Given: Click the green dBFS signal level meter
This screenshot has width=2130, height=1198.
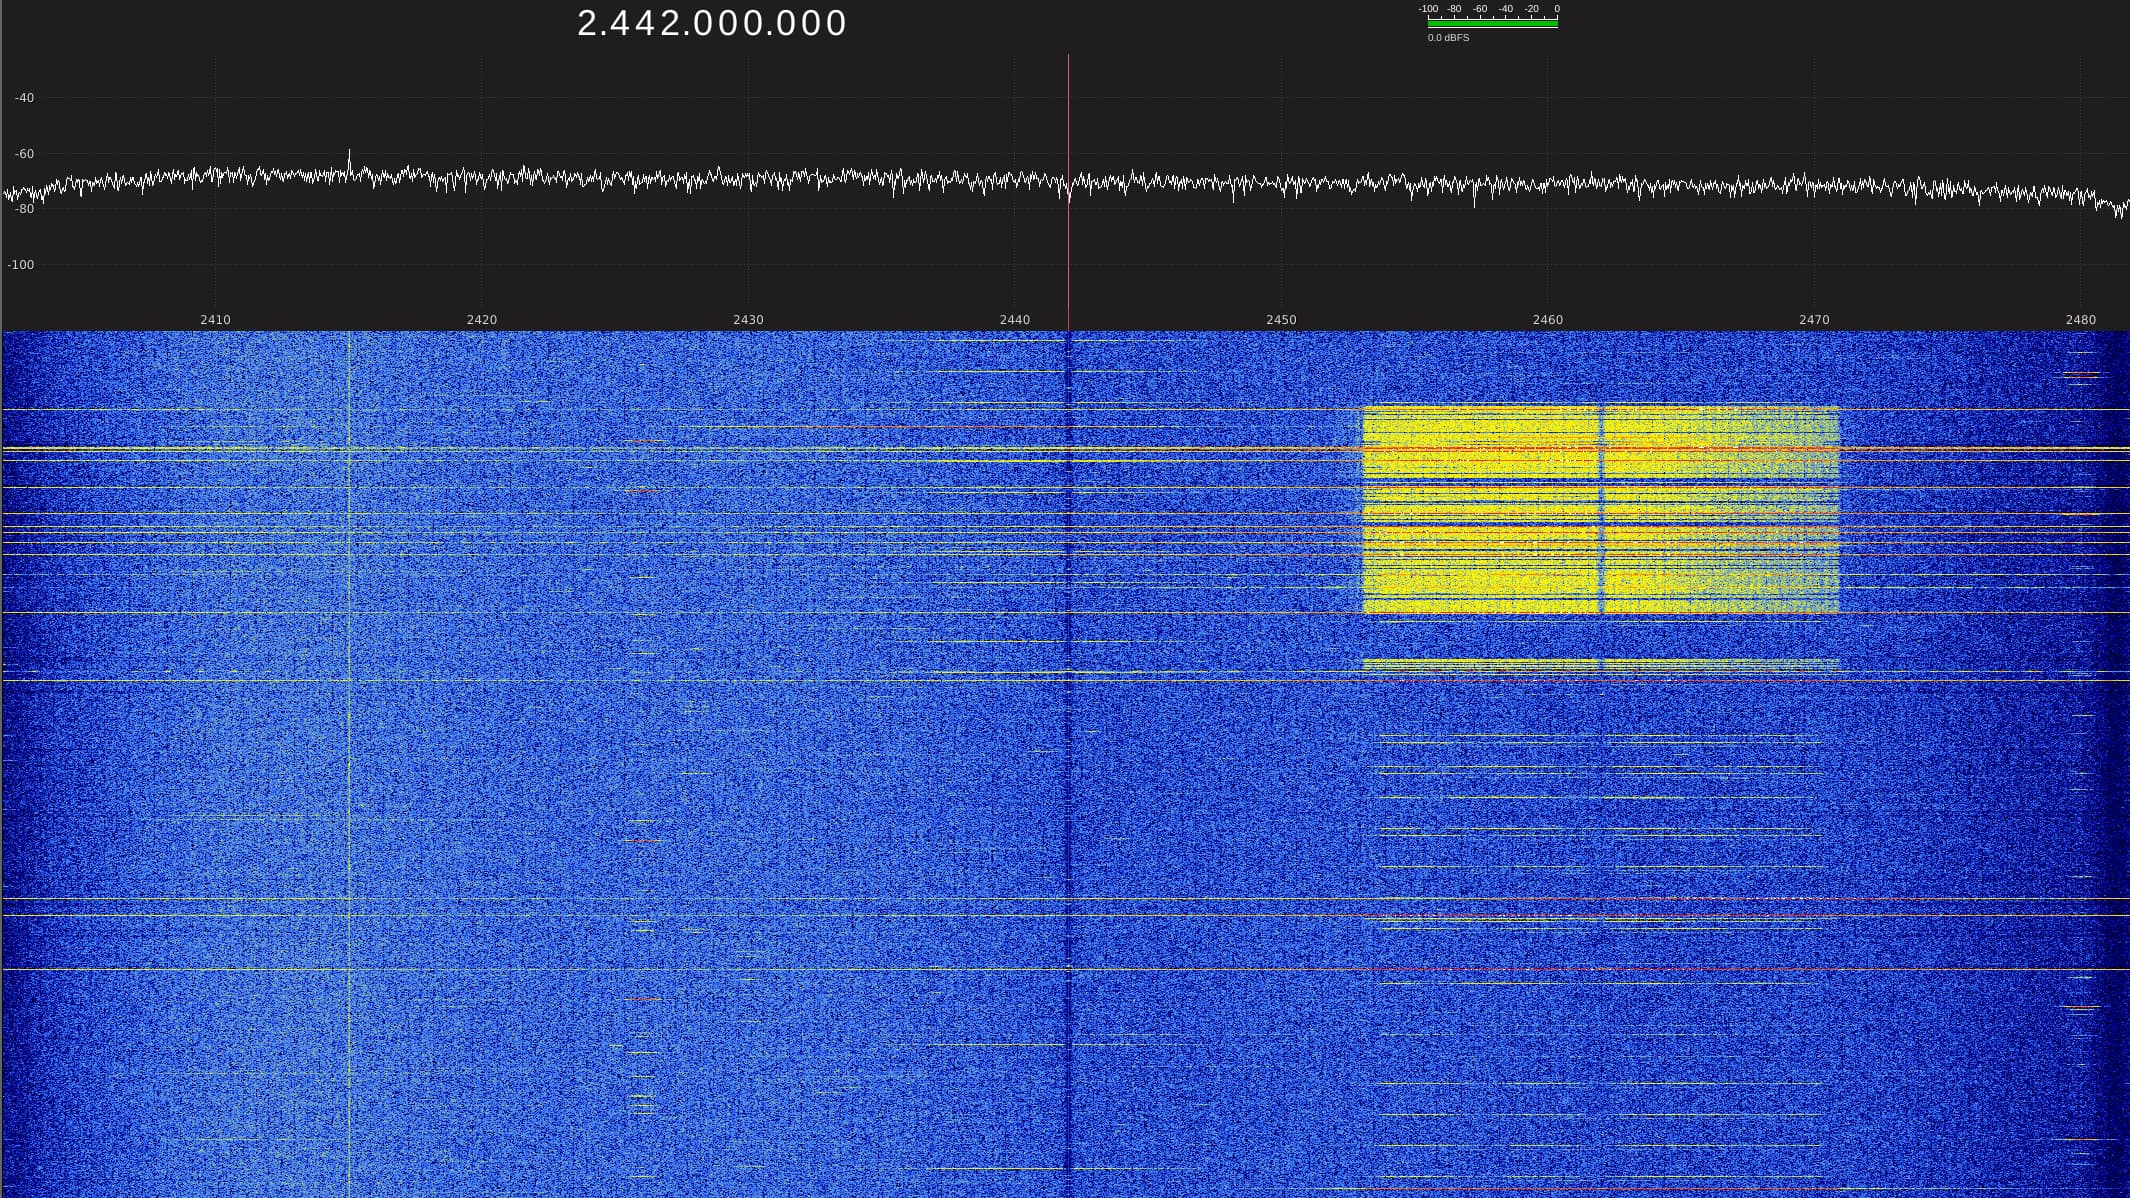Looking at the screenshot, I should (1492, 23).
